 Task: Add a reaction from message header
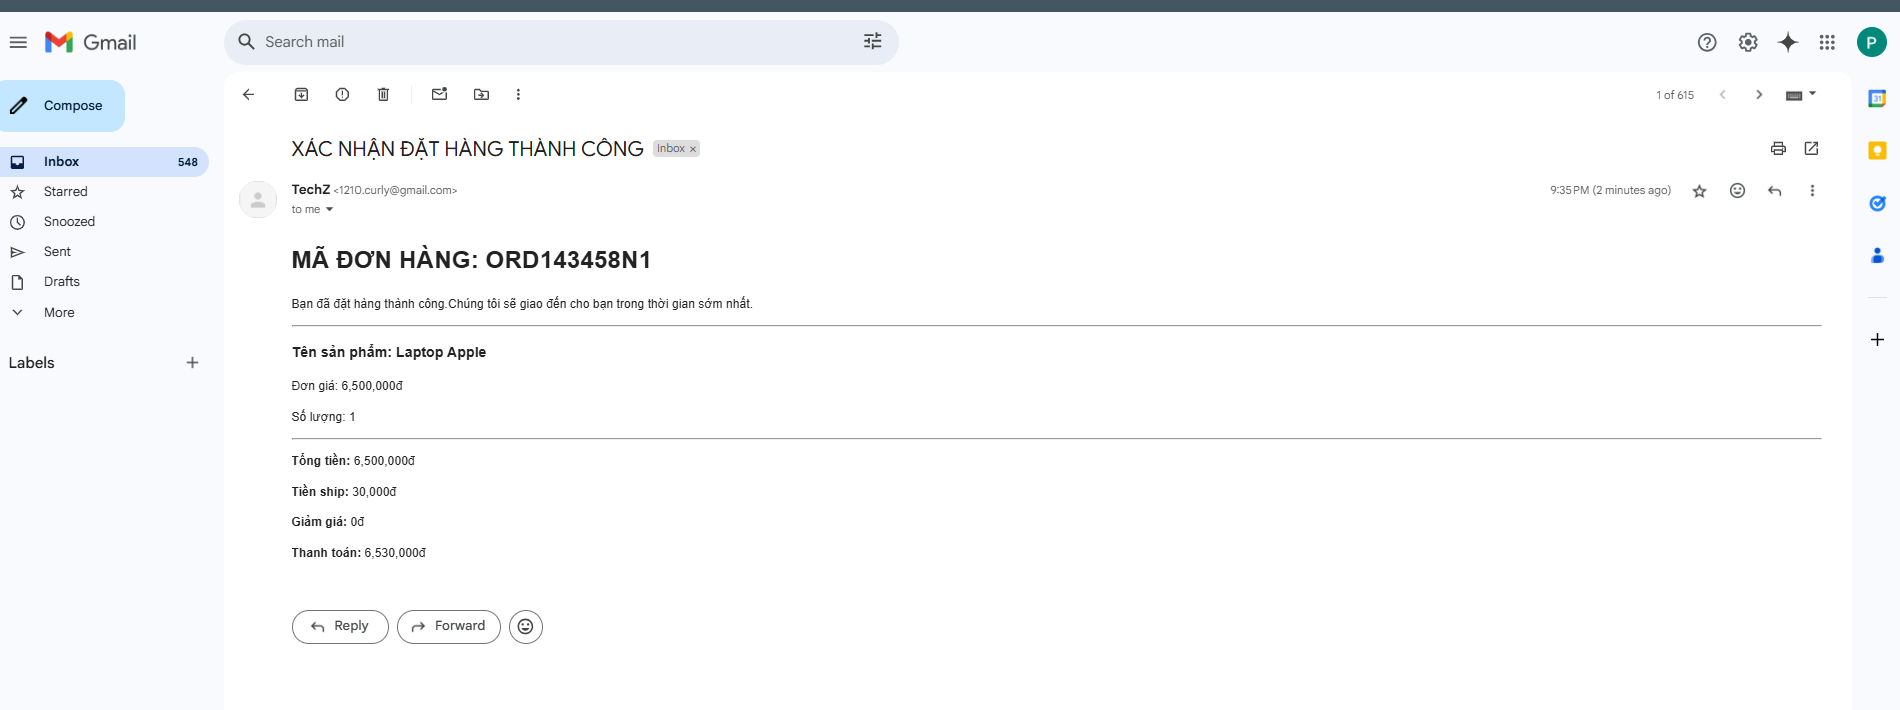pos(1737,190)
